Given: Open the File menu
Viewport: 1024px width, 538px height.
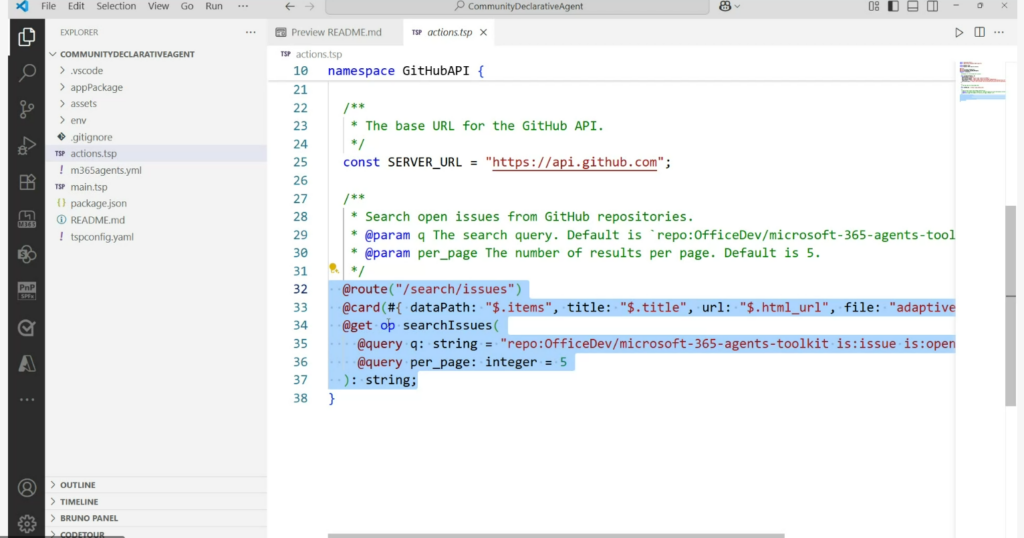Looking at the screenshot, I should click(x=48, y=7).
